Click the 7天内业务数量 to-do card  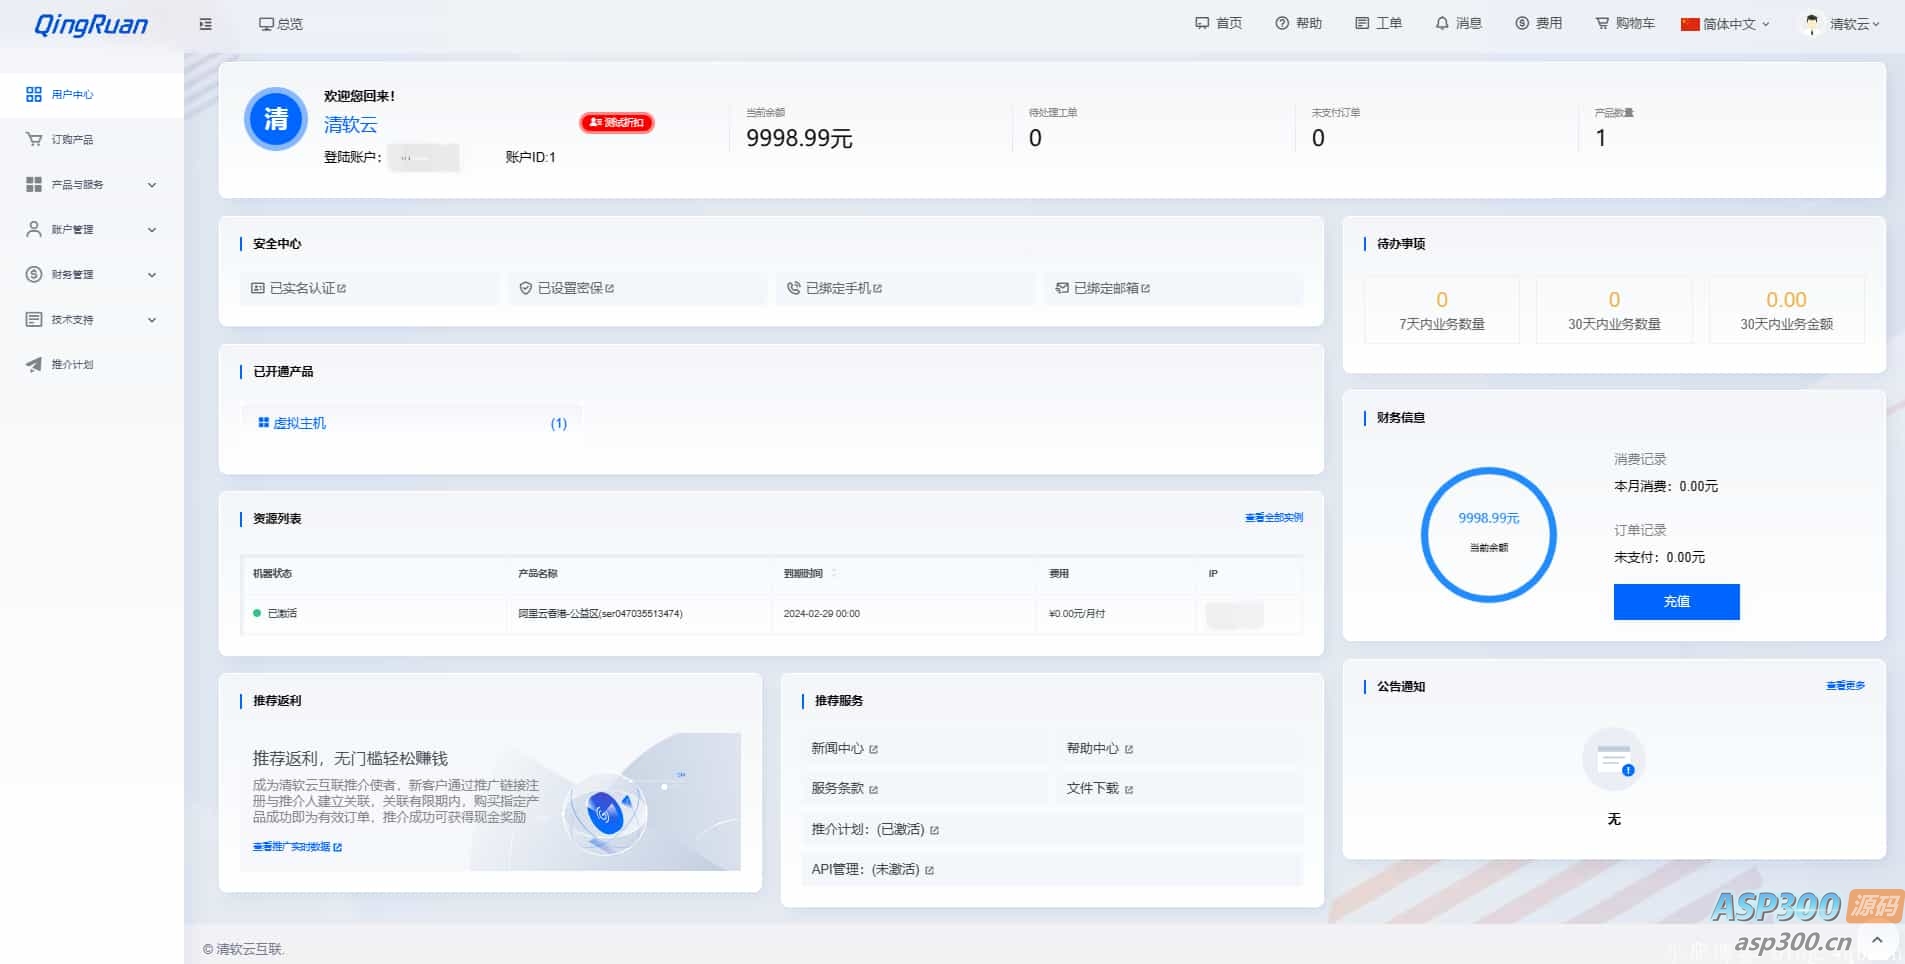[1442, 310]
